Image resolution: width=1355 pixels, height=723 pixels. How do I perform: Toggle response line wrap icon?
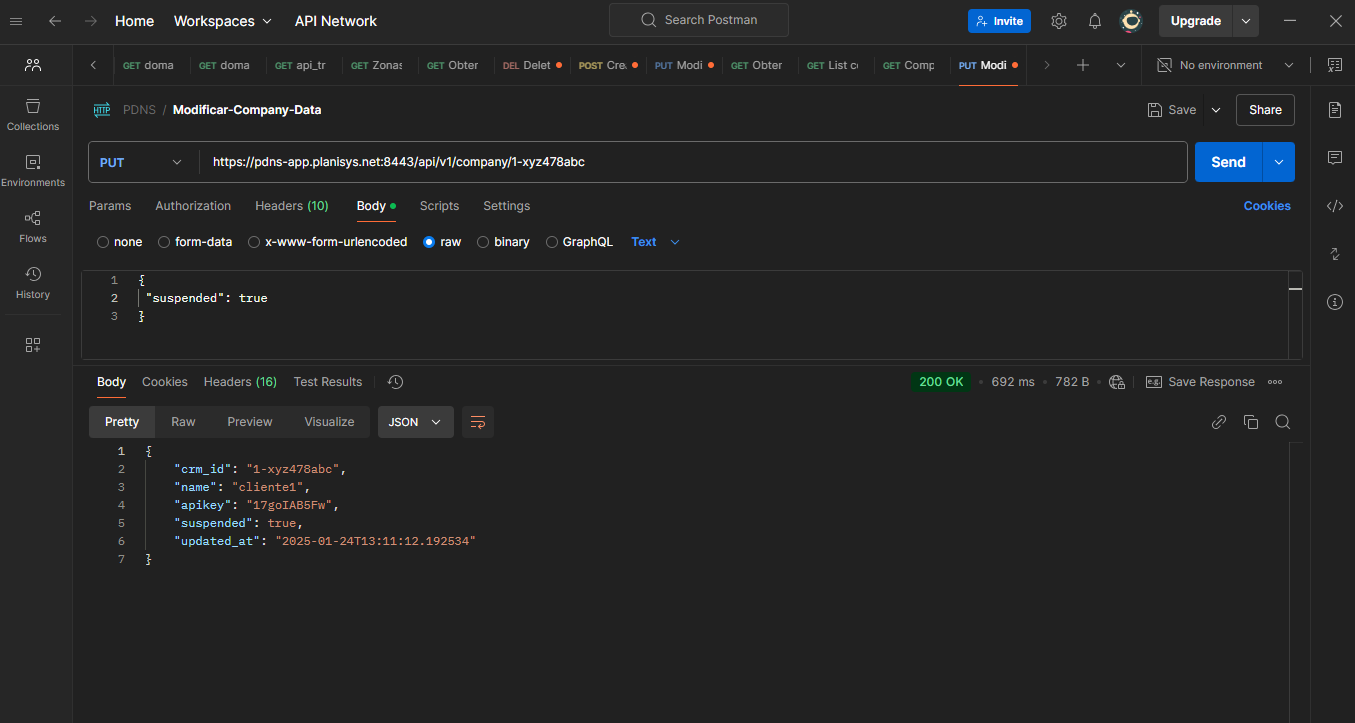(478, 422)
